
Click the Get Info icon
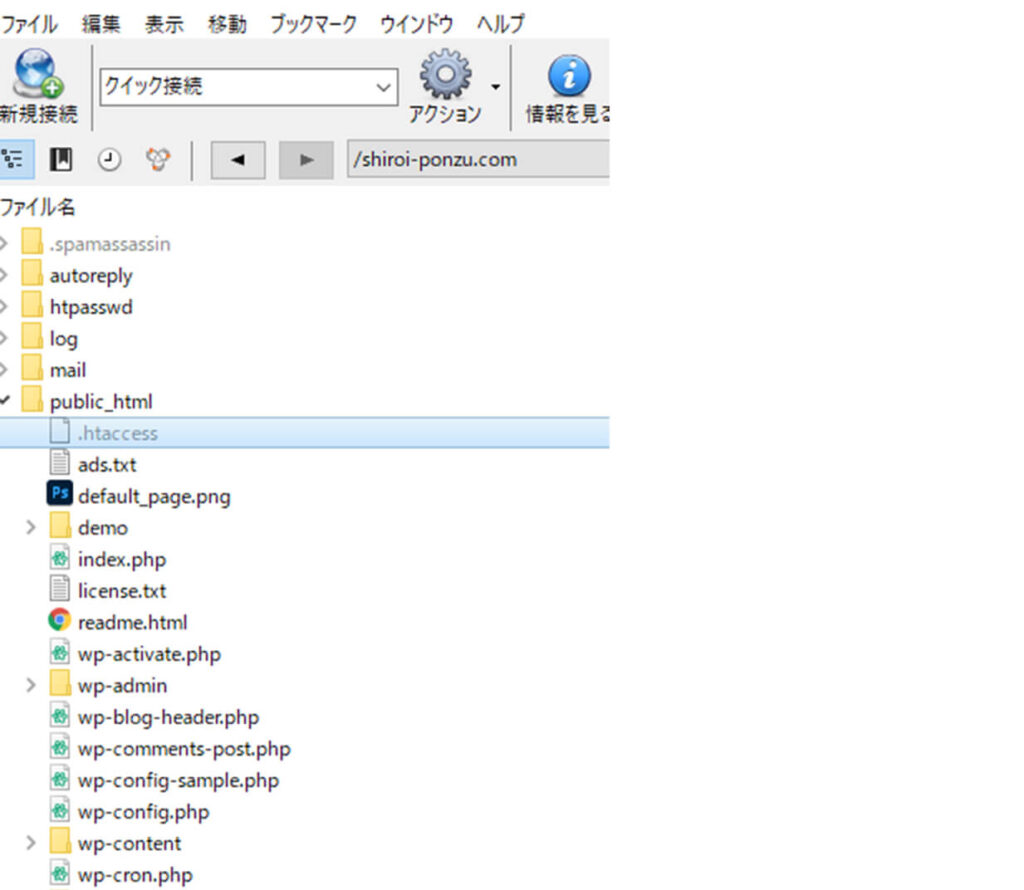click(569, 76)
